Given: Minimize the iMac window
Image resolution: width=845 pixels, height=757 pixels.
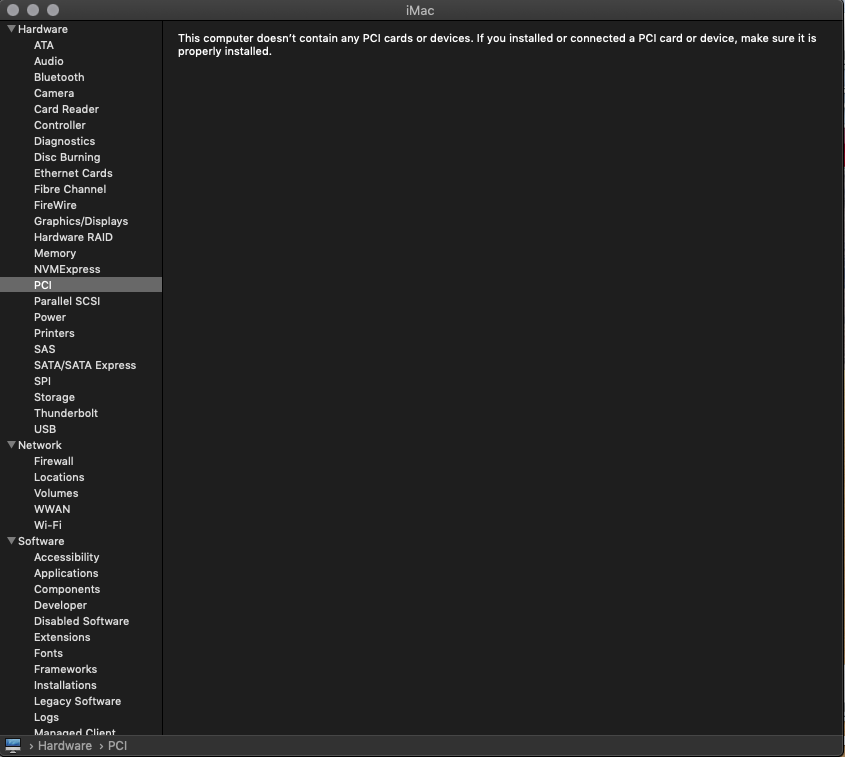Looking at the screenshot, I should coord(33,10).
